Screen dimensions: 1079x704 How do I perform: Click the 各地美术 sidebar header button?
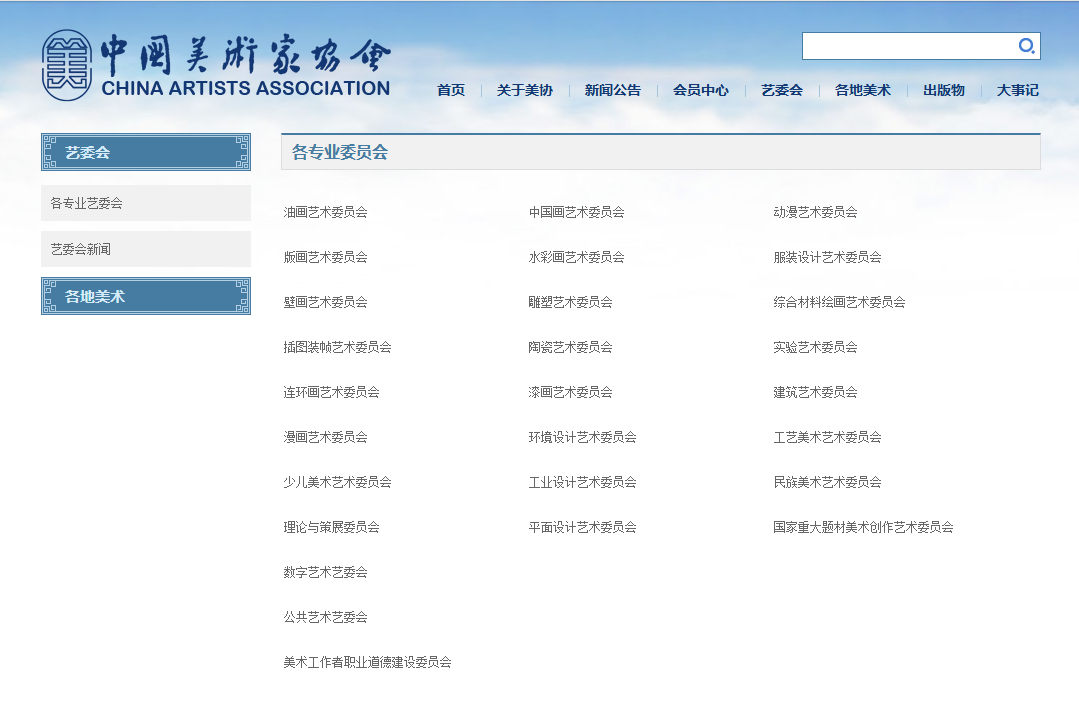(x=146, y=296)
